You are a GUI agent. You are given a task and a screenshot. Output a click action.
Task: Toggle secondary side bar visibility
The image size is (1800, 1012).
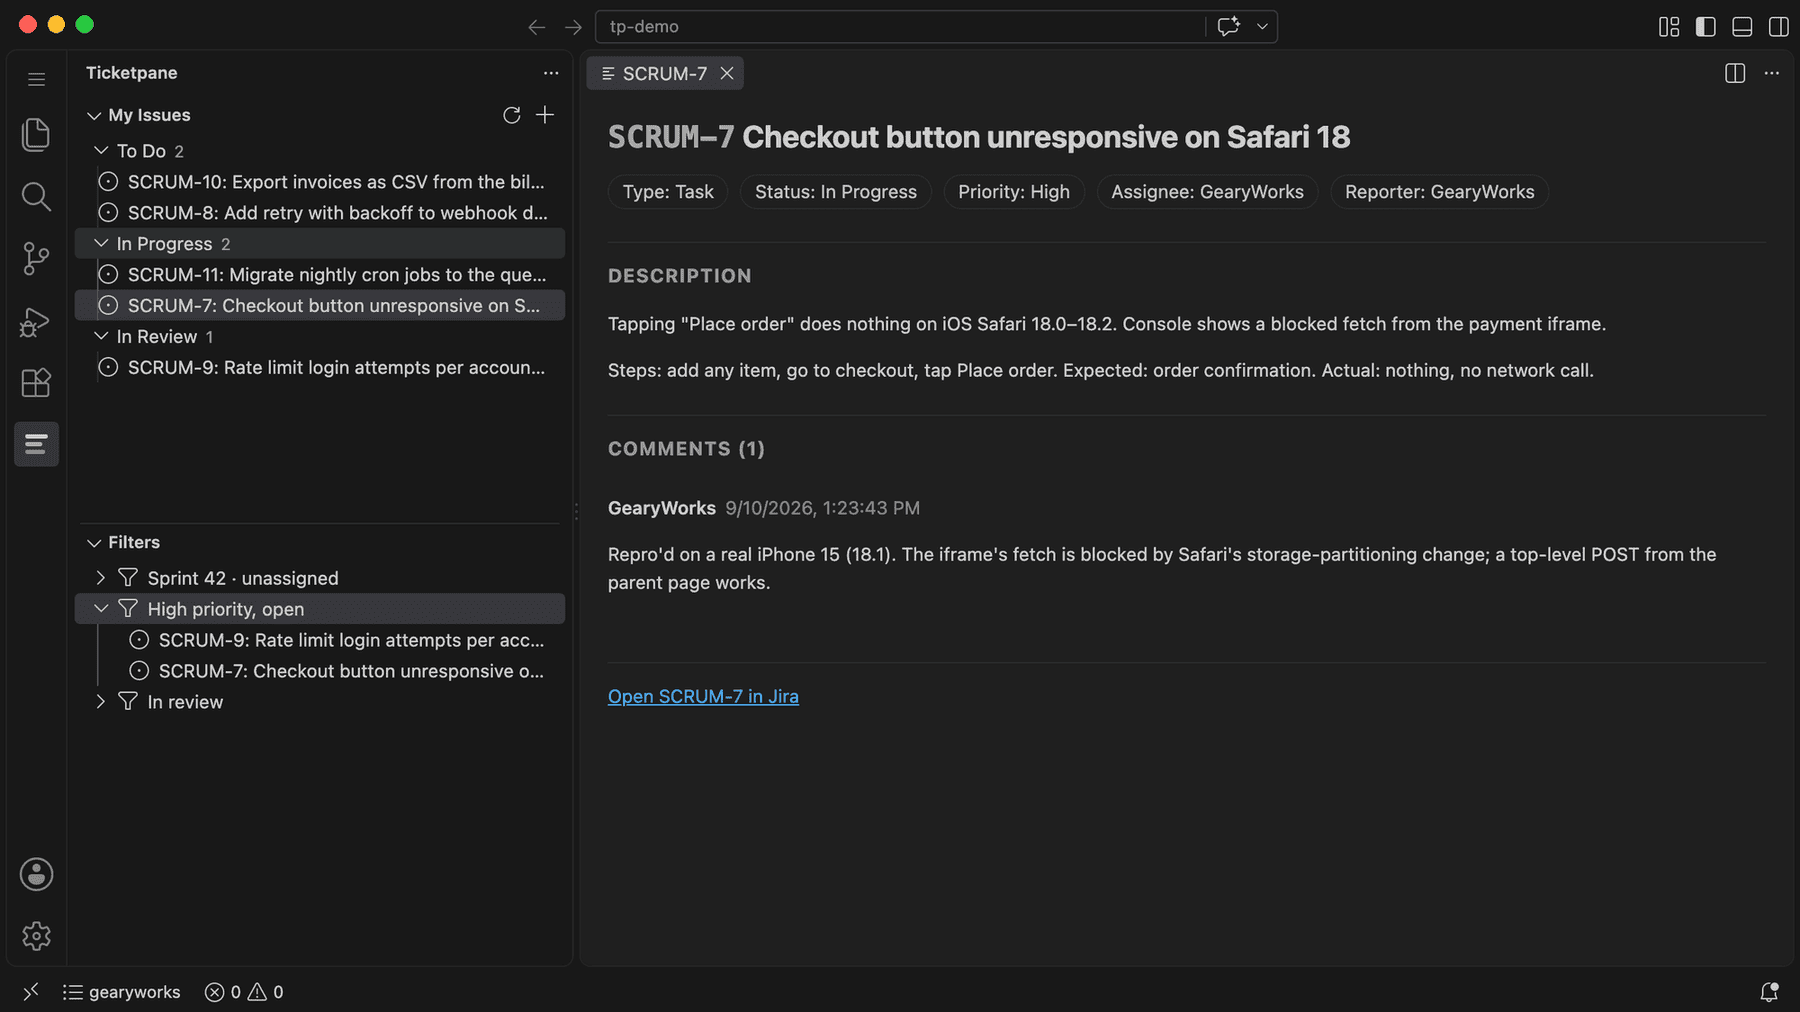point(1779,27)
